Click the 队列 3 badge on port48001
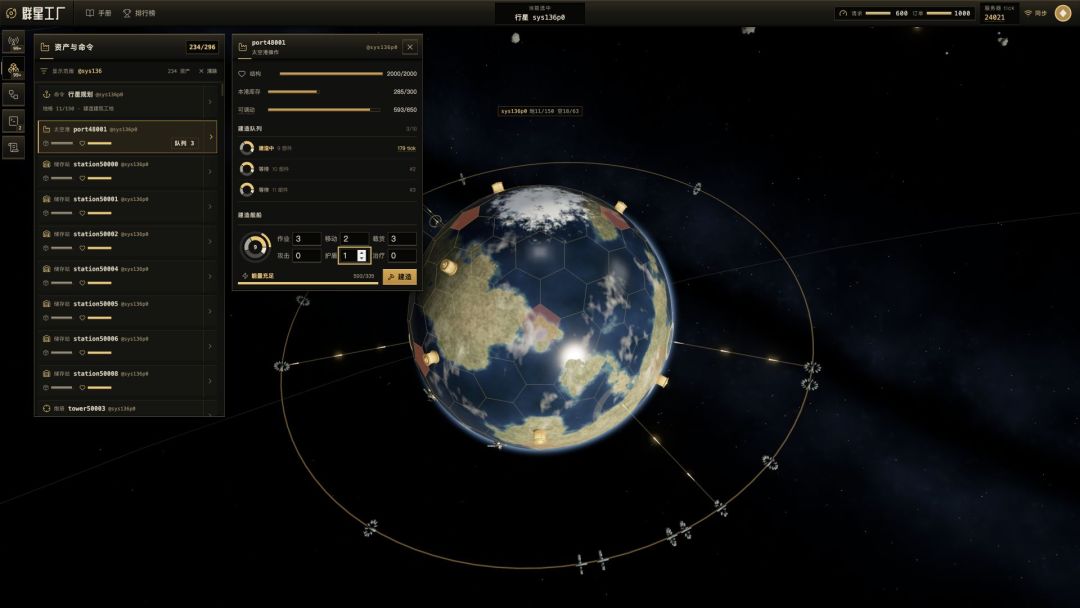The image size is (1080, 608). [184, 143]
